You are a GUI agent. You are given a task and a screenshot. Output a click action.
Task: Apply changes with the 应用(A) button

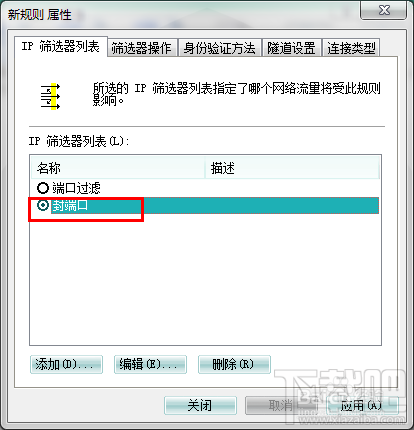pyautogui.click(x=362, y=405)
